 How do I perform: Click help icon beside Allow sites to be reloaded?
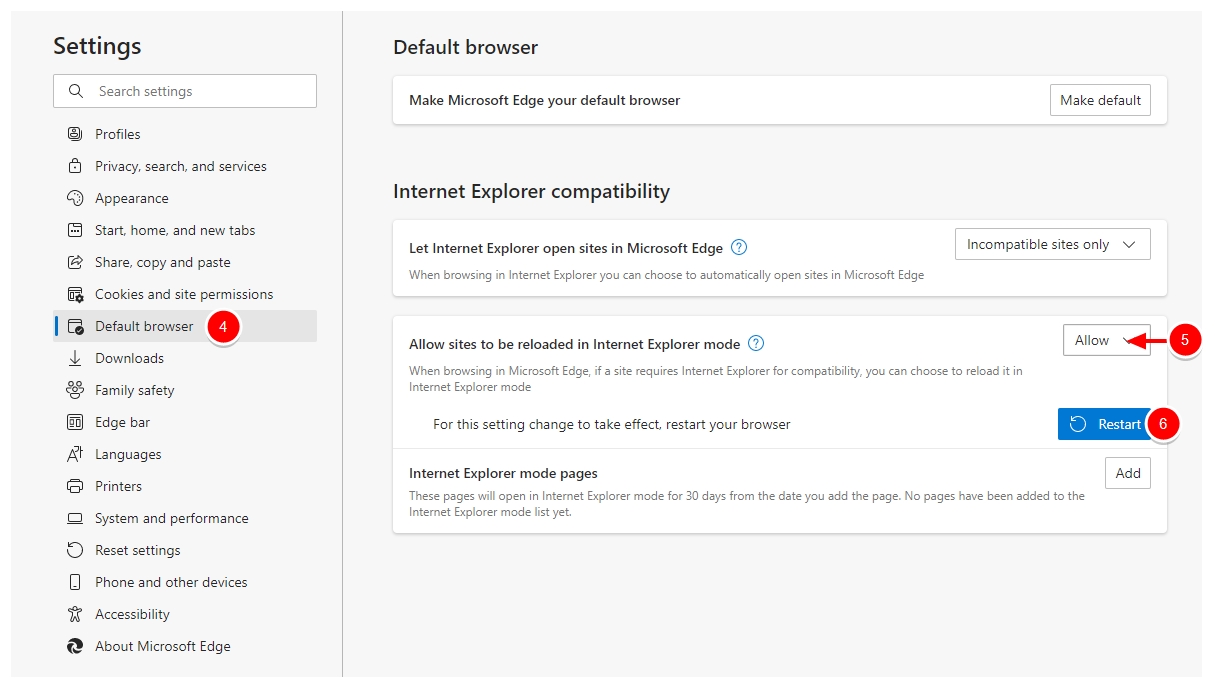click(x=756, y=343)
